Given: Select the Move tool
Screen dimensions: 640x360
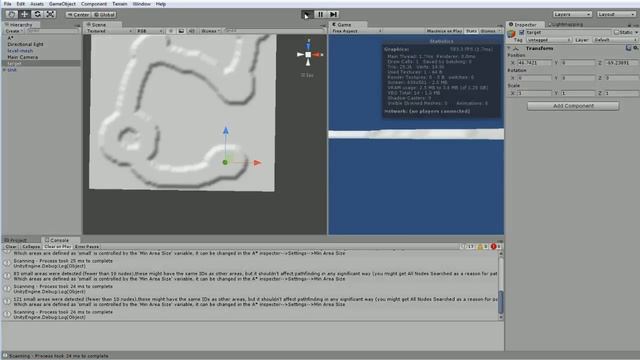Looking at the screenshot, I should coord(24,14).
